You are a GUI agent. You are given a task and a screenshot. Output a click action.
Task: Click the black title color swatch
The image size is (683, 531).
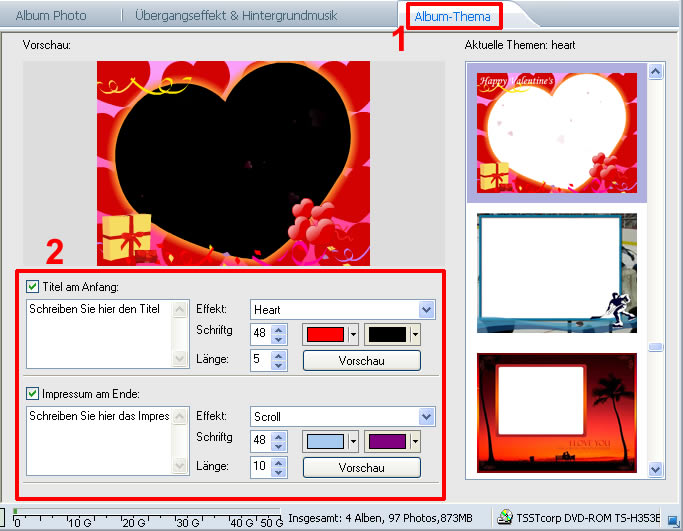pyautogui.click(x=387, y=335)
